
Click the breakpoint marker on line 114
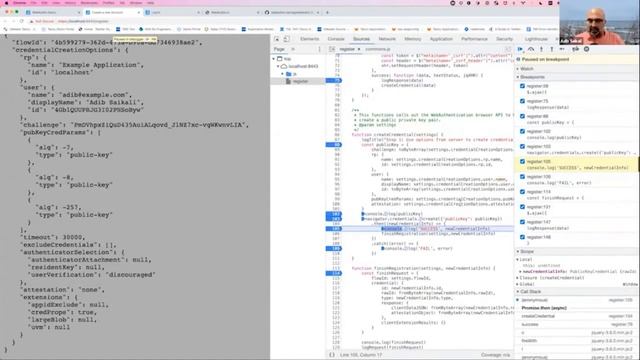(x=334, y=273)
